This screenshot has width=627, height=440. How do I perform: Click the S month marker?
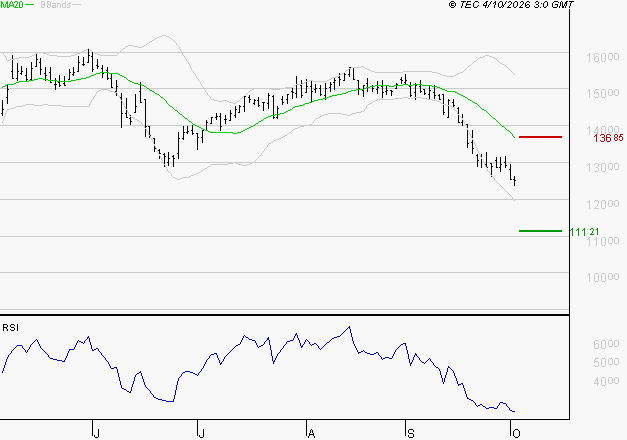[411, 433]
